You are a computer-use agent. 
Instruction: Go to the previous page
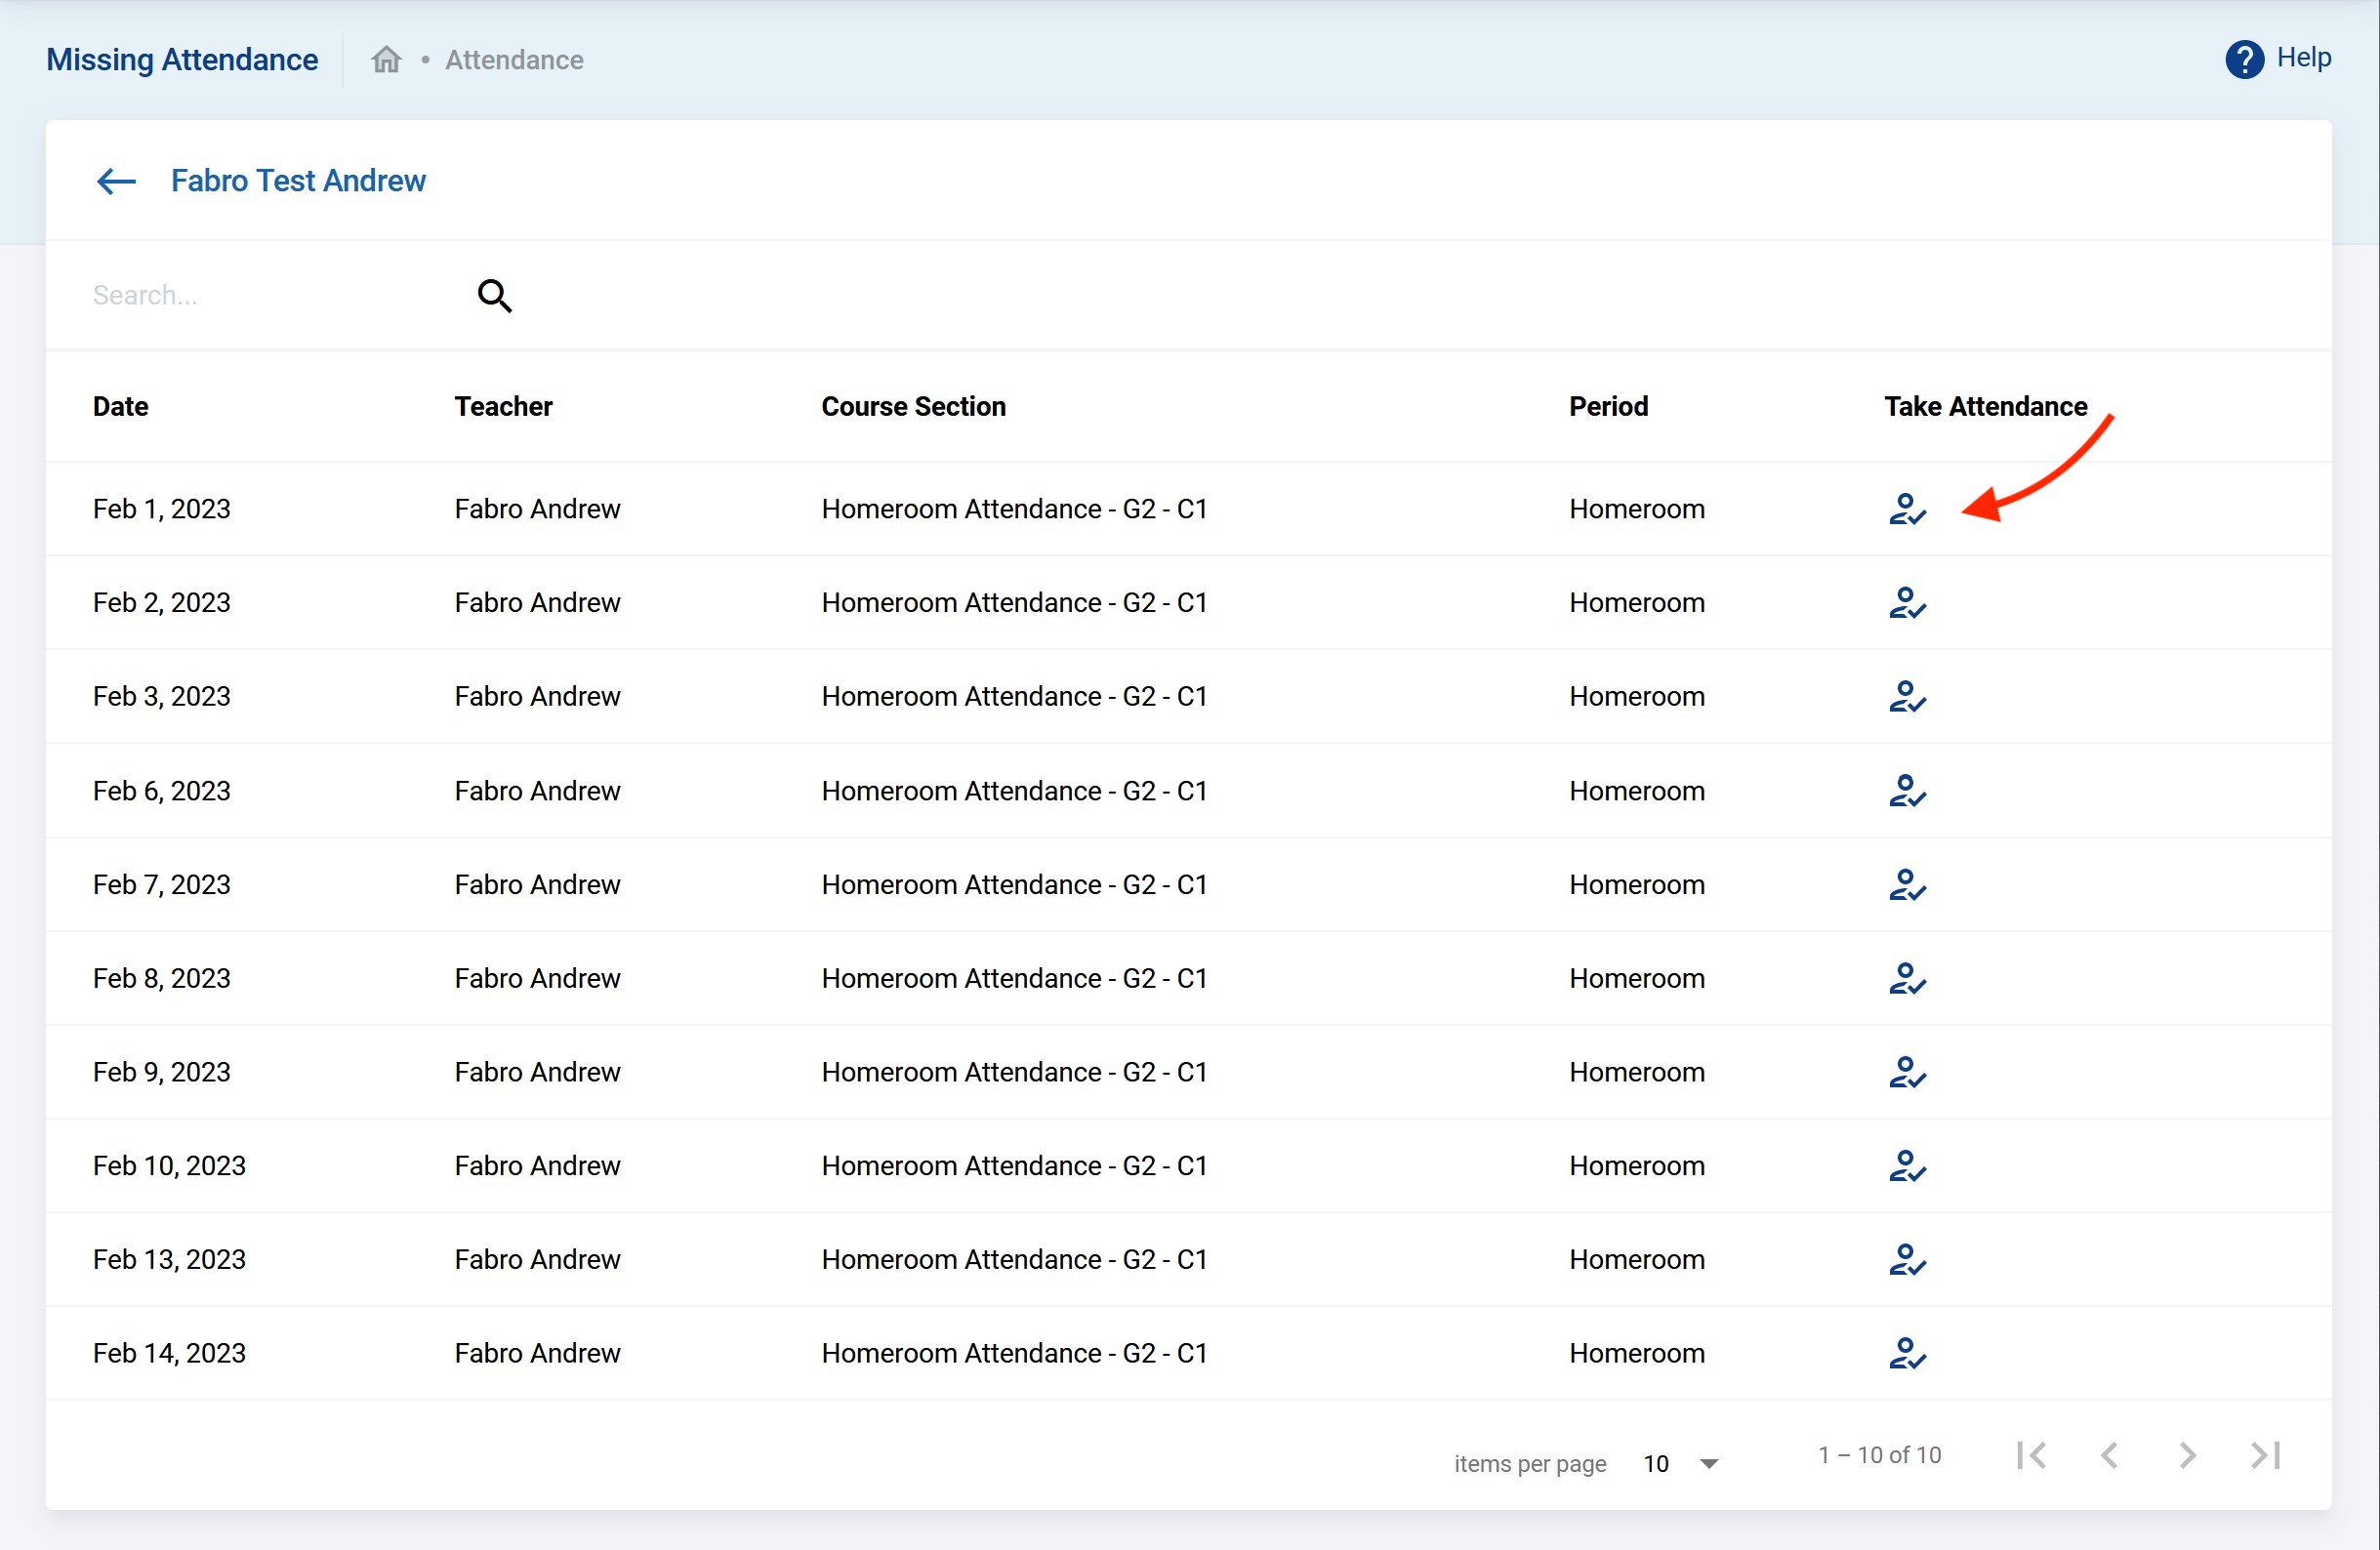pyautogui.click(x=2109, y=1456)
